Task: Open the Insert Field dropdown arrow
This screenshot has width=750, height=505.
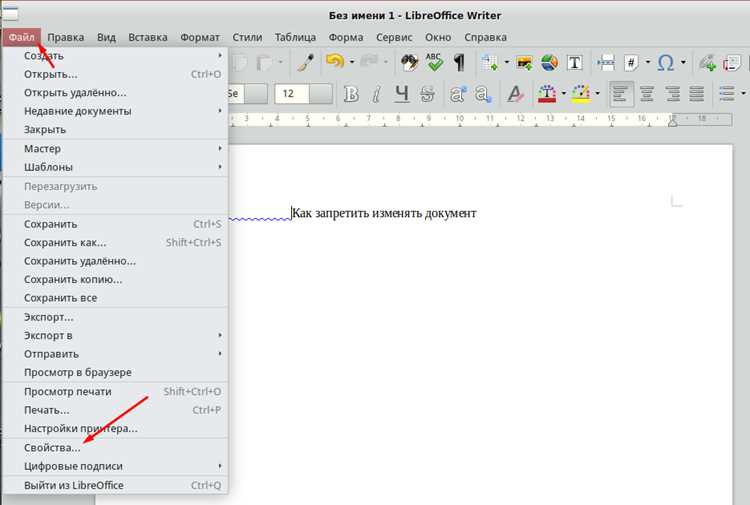Action: [x=648, y=62]
